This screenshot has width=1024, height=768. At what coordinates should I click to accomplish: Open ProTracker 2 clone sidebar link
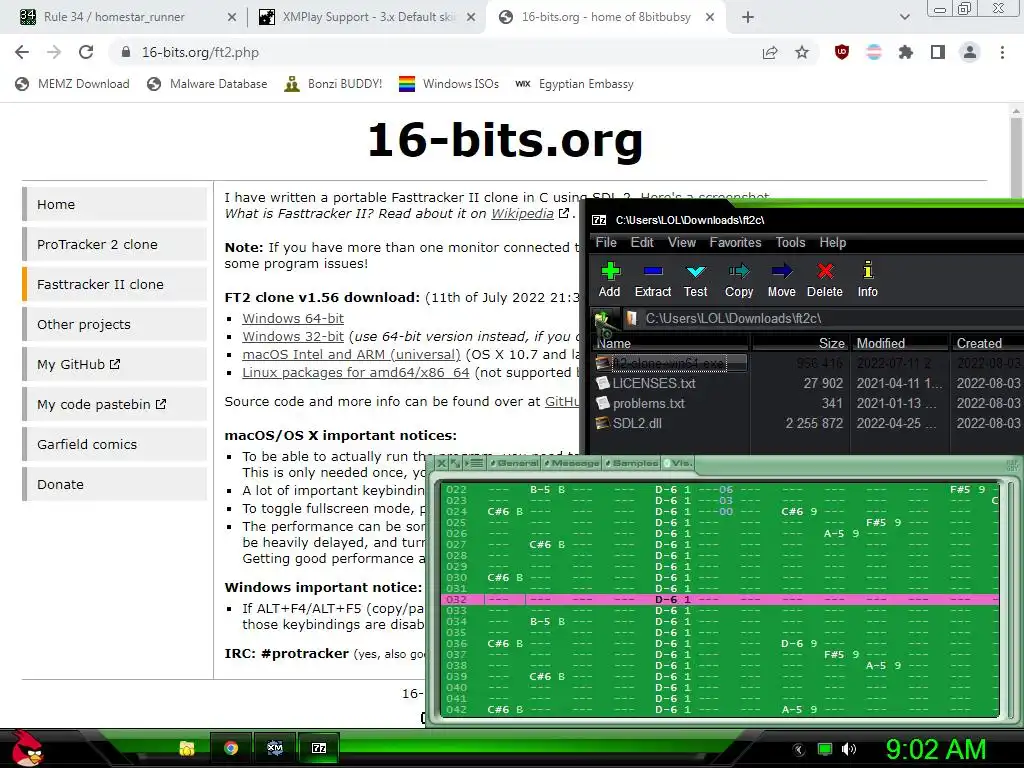(115, 244)
